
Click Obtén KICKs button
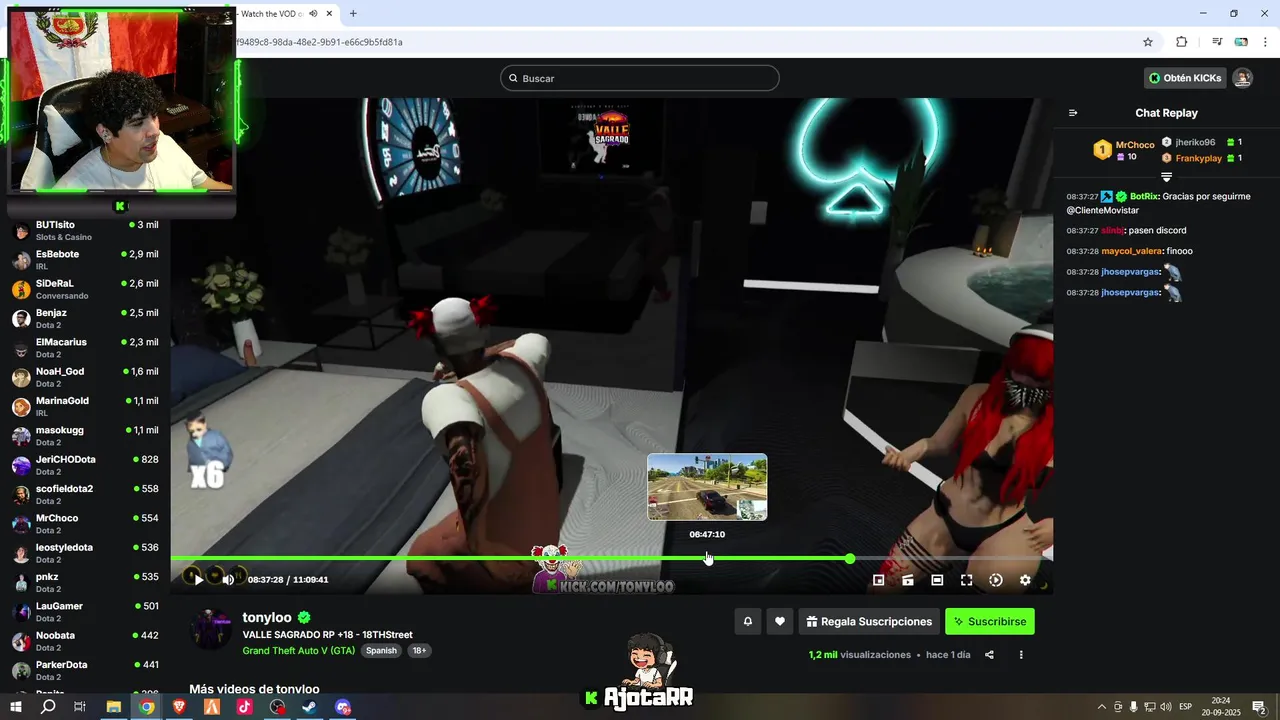[1185, 78]
